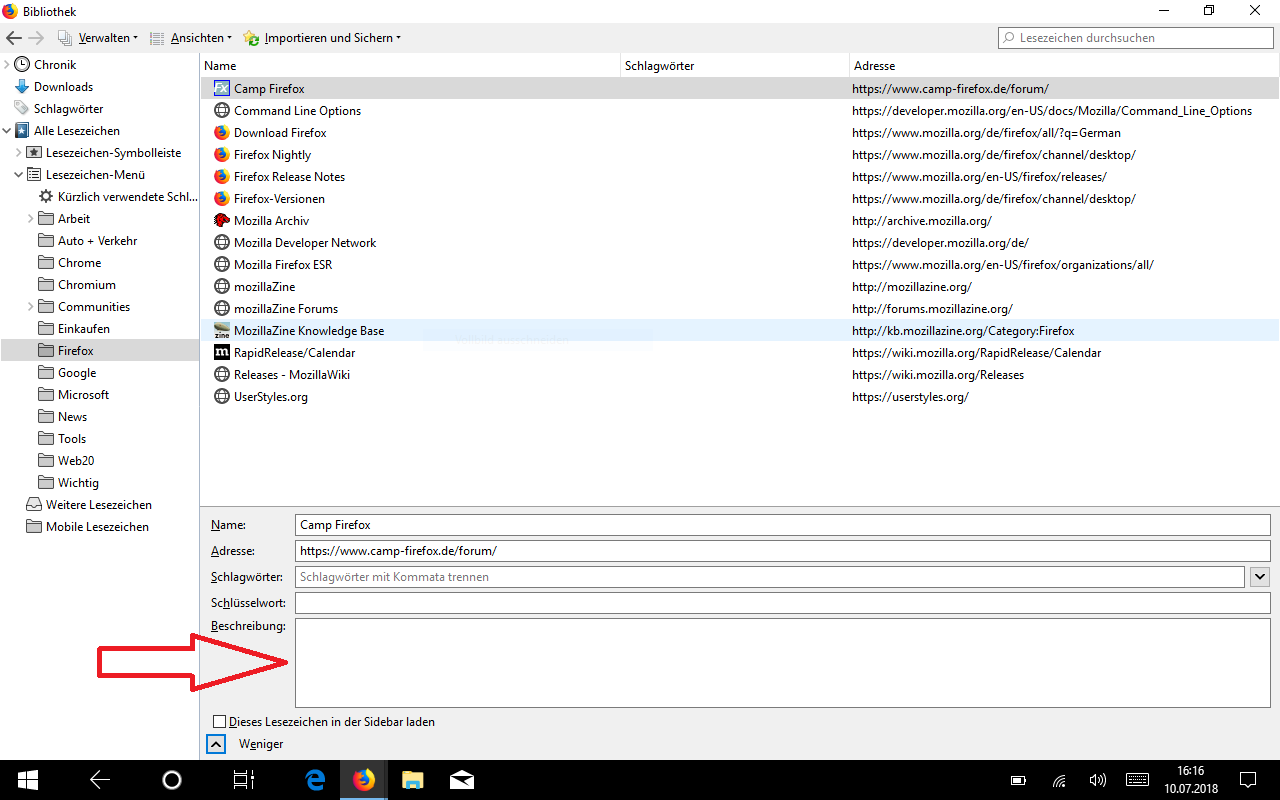Open the Action Center notifications icon
1280x800 pixels.
click(1248, 780)
